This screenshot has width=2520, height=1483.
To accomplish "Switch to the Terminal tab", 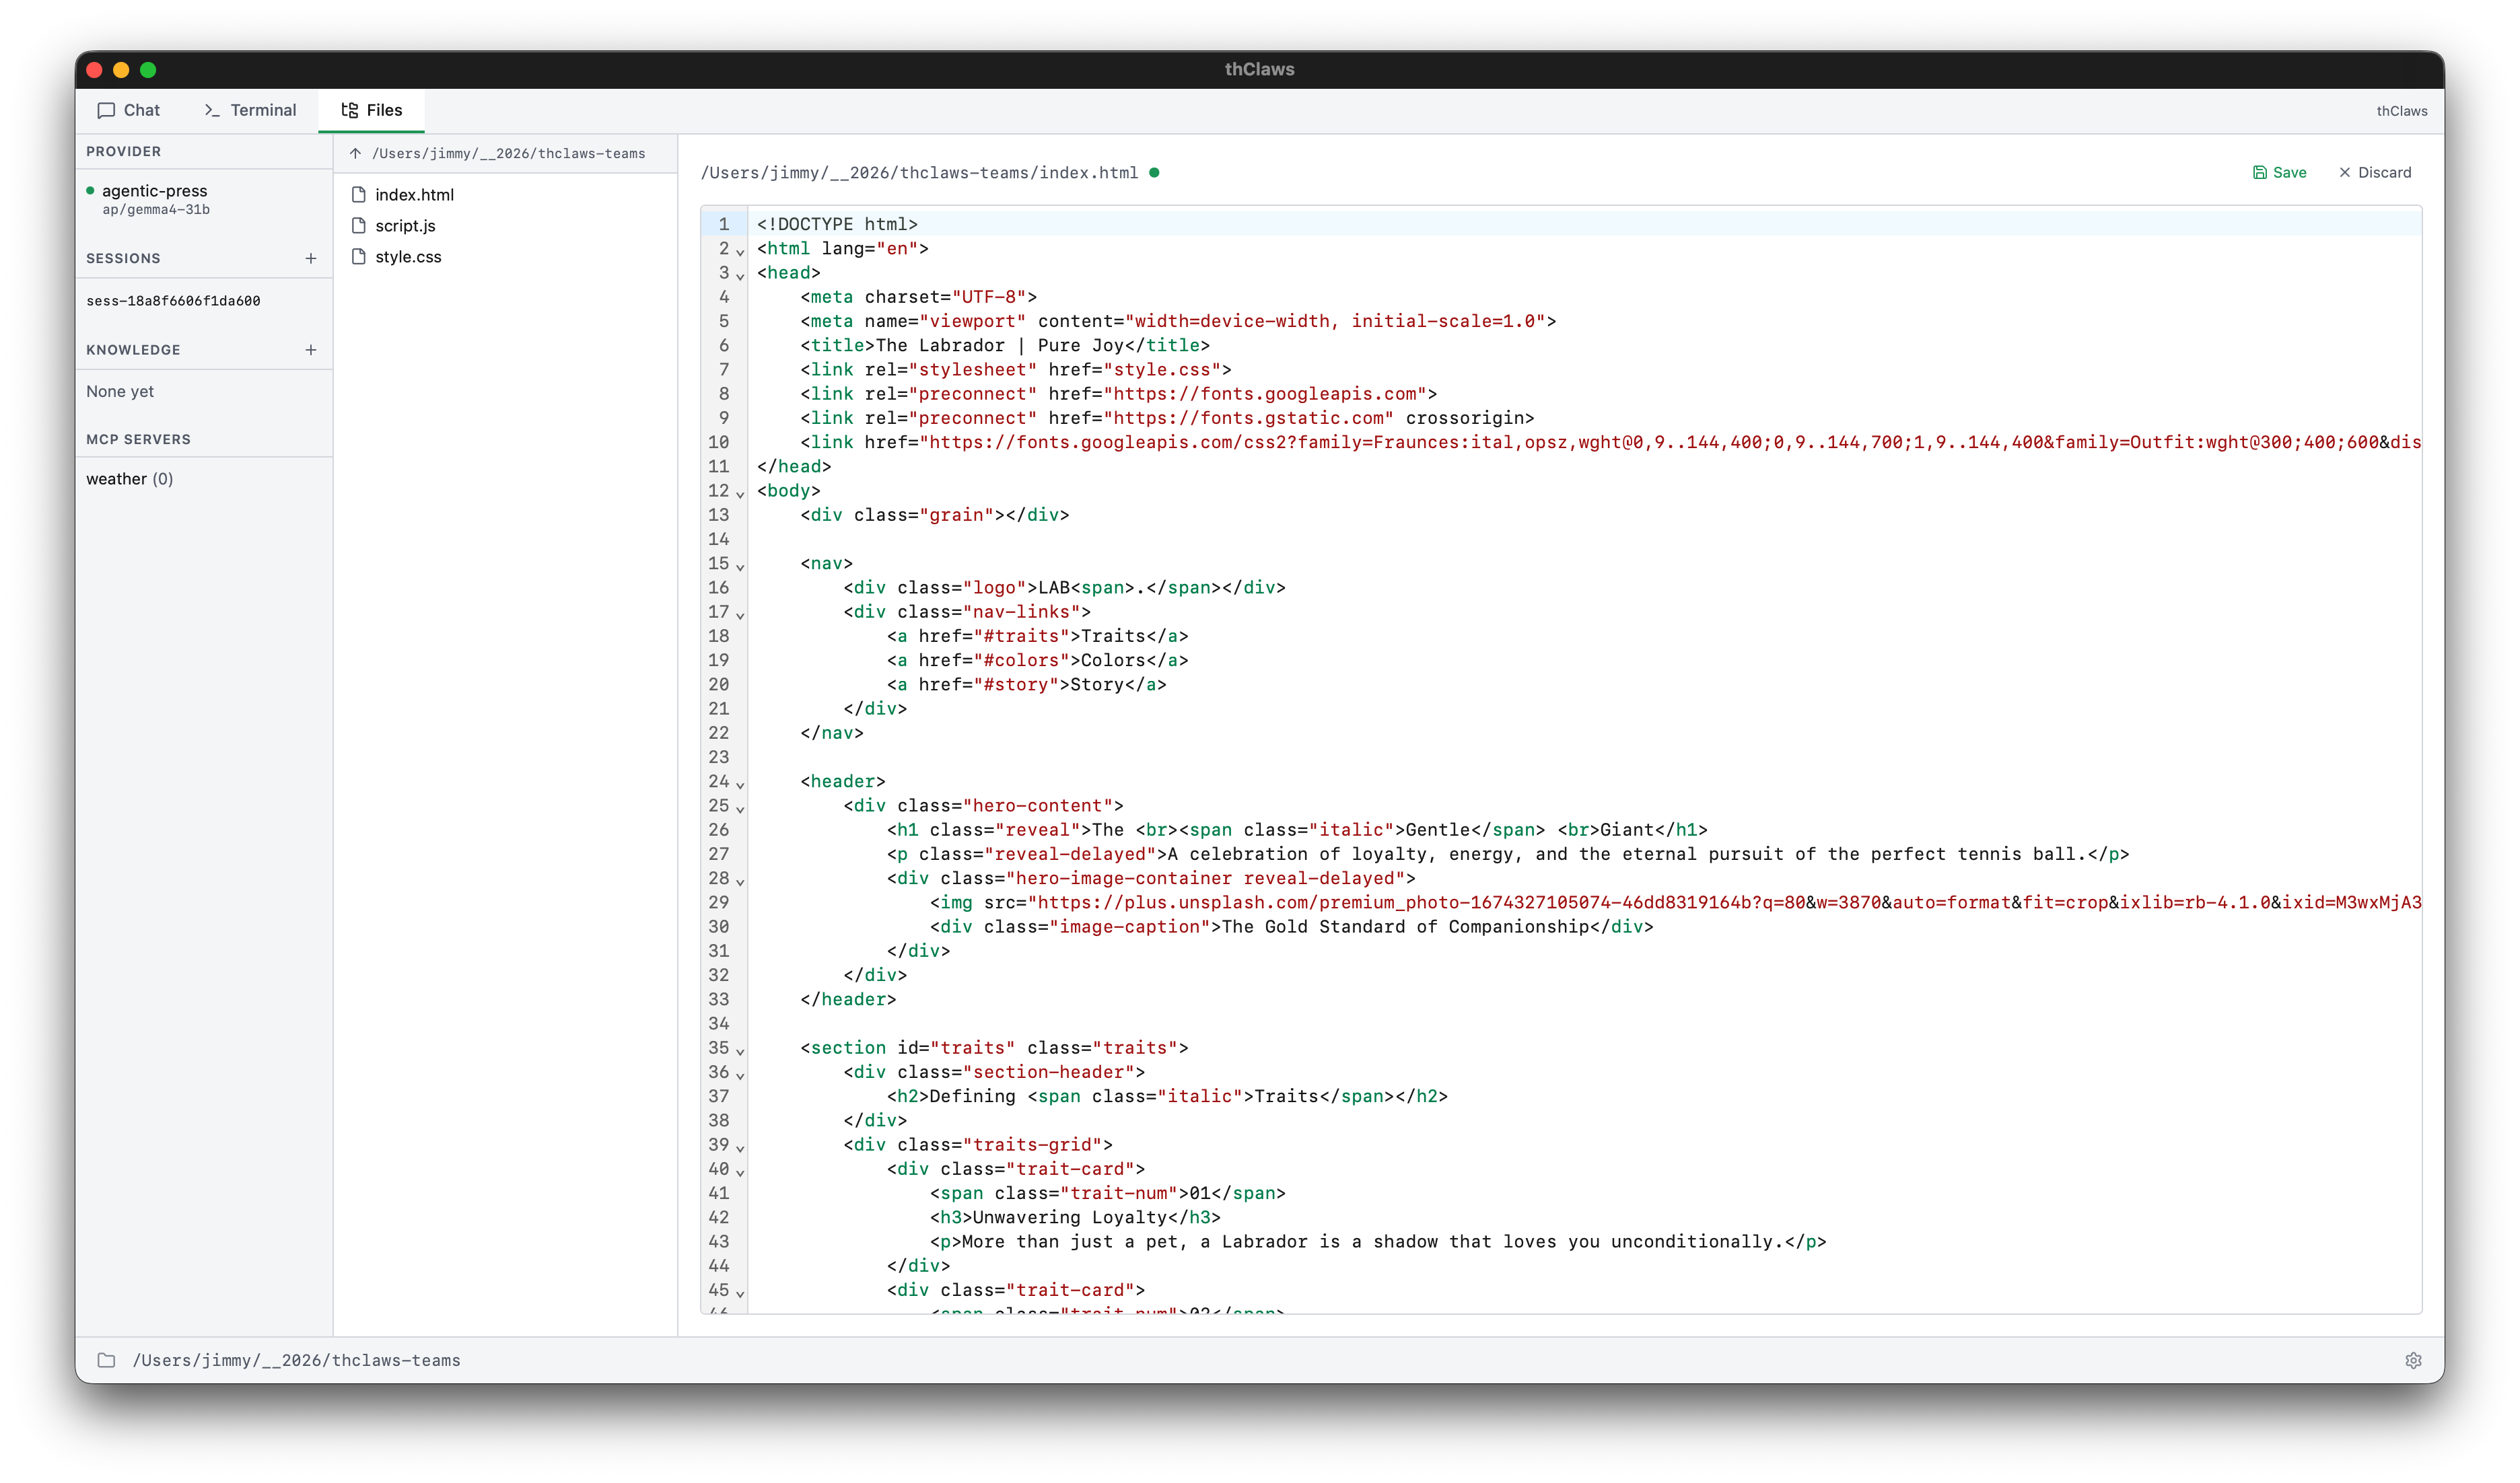I will [249, 110].
